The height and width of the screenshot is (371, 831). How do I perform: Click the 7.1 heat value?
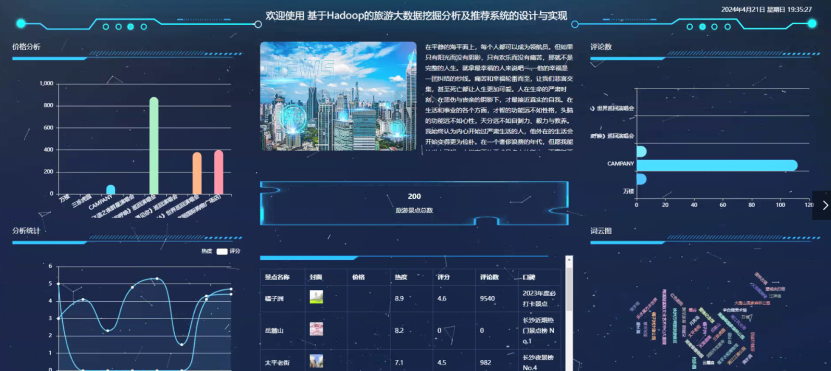399,363
